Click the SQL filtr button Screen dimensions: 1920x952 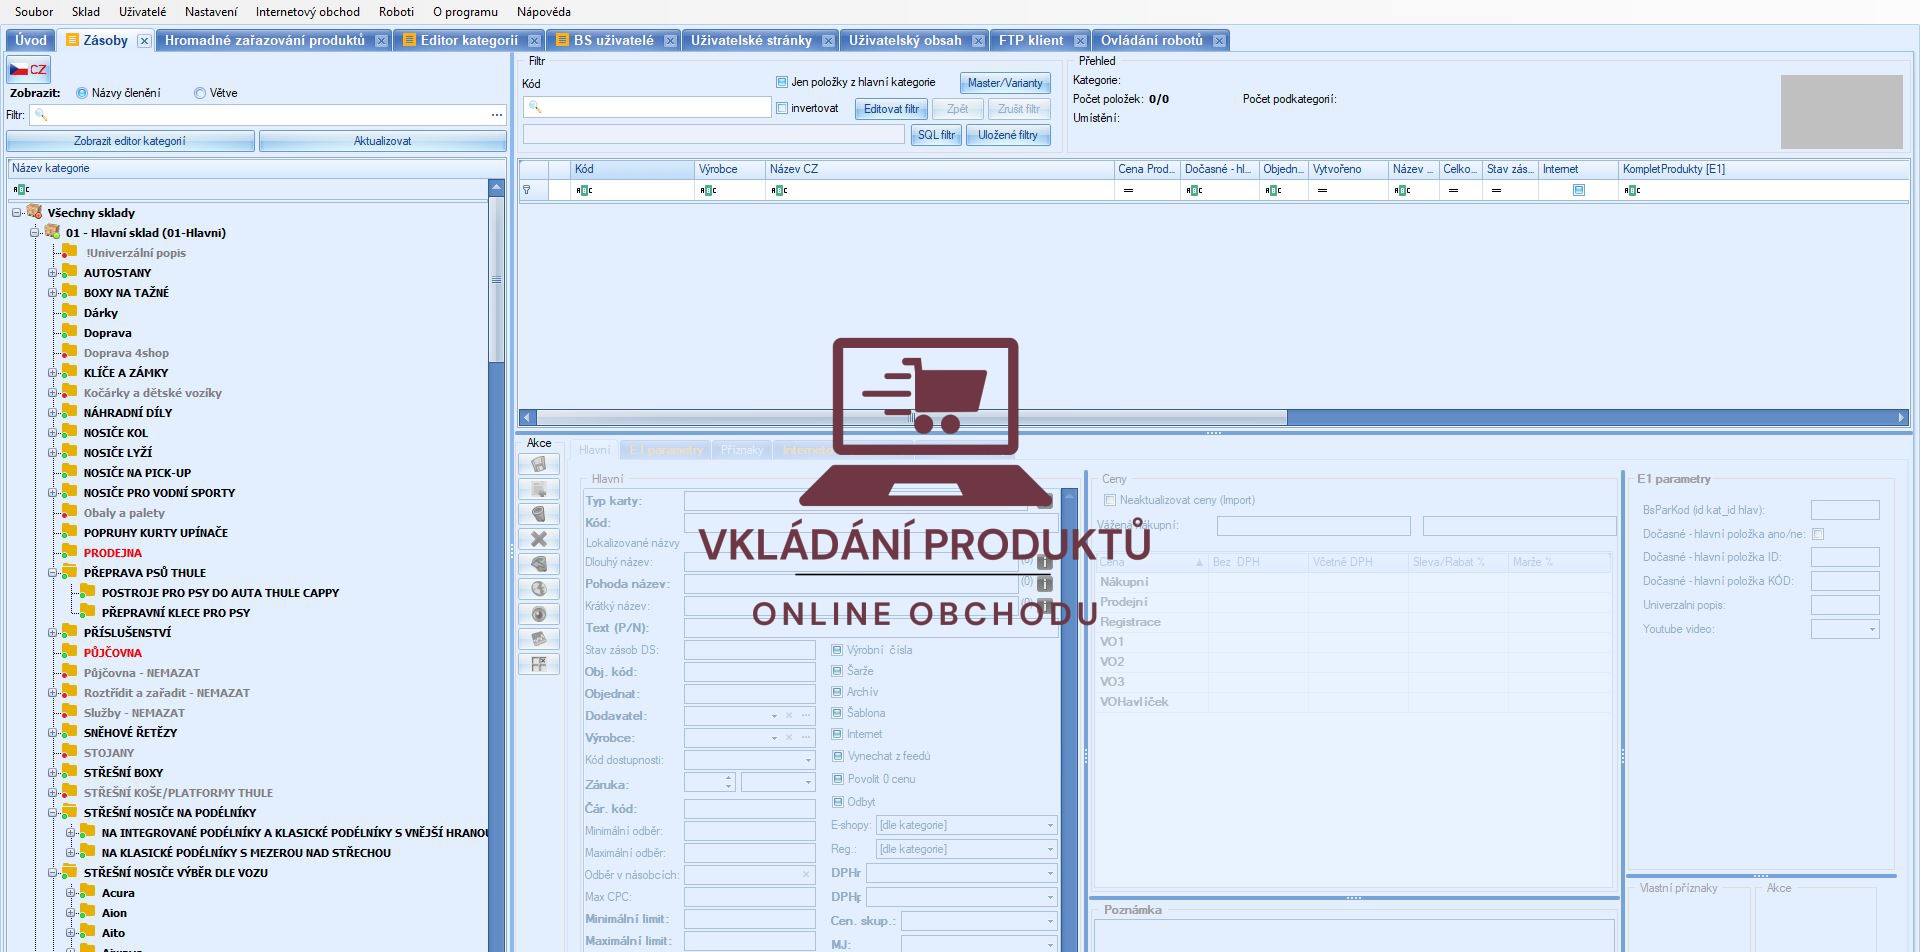click(x=936, y=135)
